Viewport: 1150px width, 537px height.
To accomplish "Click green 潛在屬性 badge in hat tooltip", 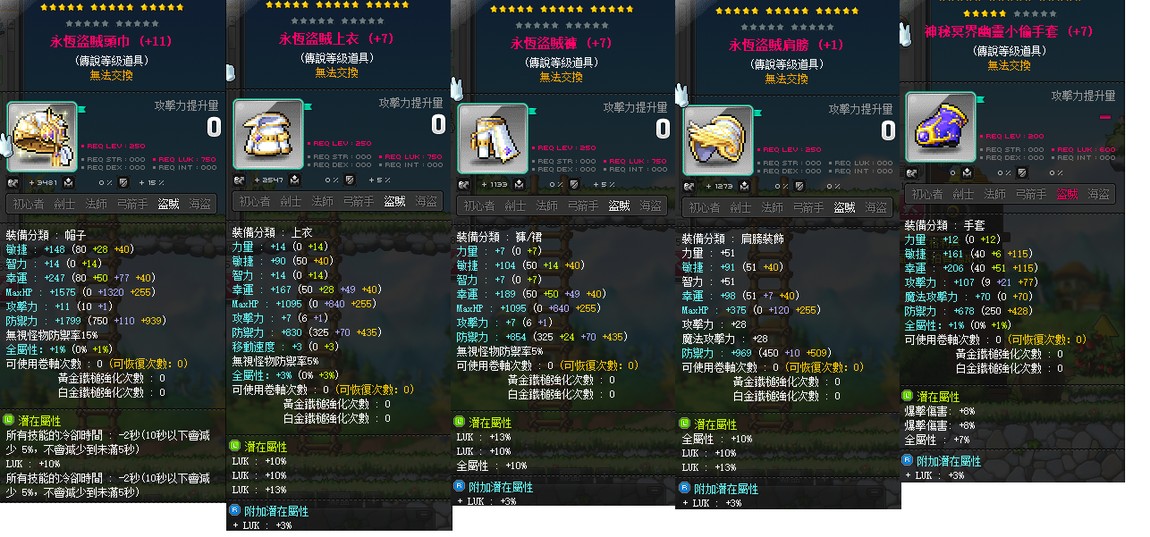I will coord(9,420).
